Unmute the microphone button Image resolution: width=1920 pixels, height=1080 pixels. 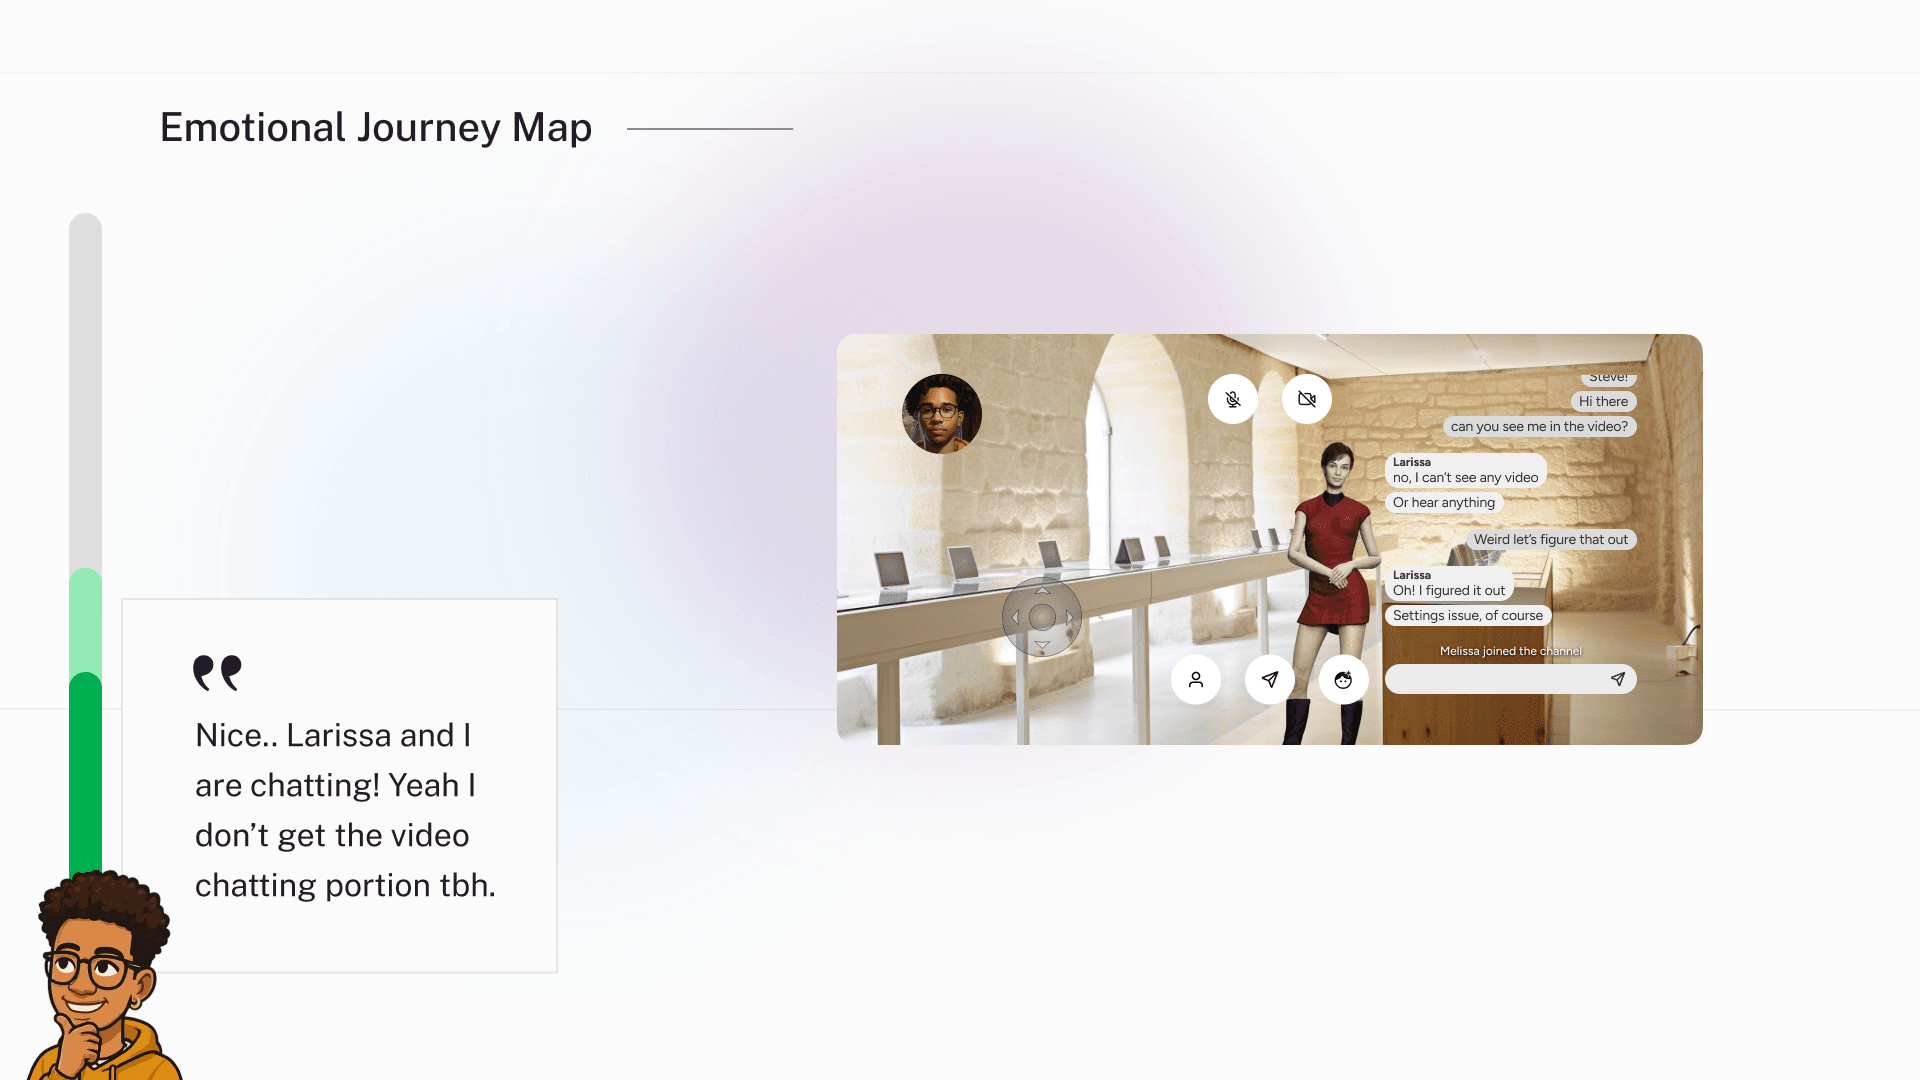1233,399
